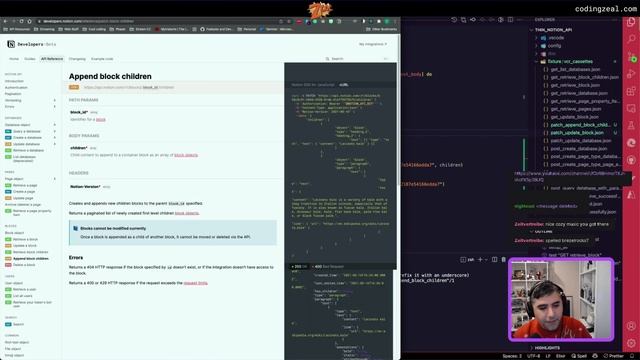
Task: Open the API Reference tab
Action: [52, 59]
